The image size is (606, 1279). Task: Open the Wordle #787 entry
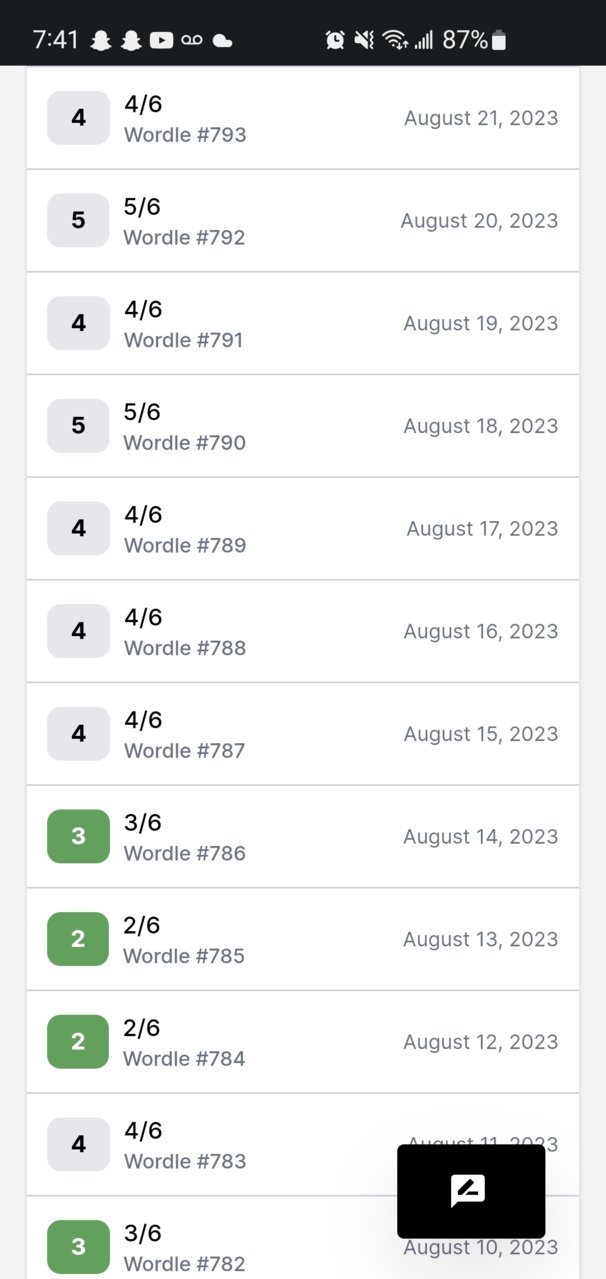(303, 734)
